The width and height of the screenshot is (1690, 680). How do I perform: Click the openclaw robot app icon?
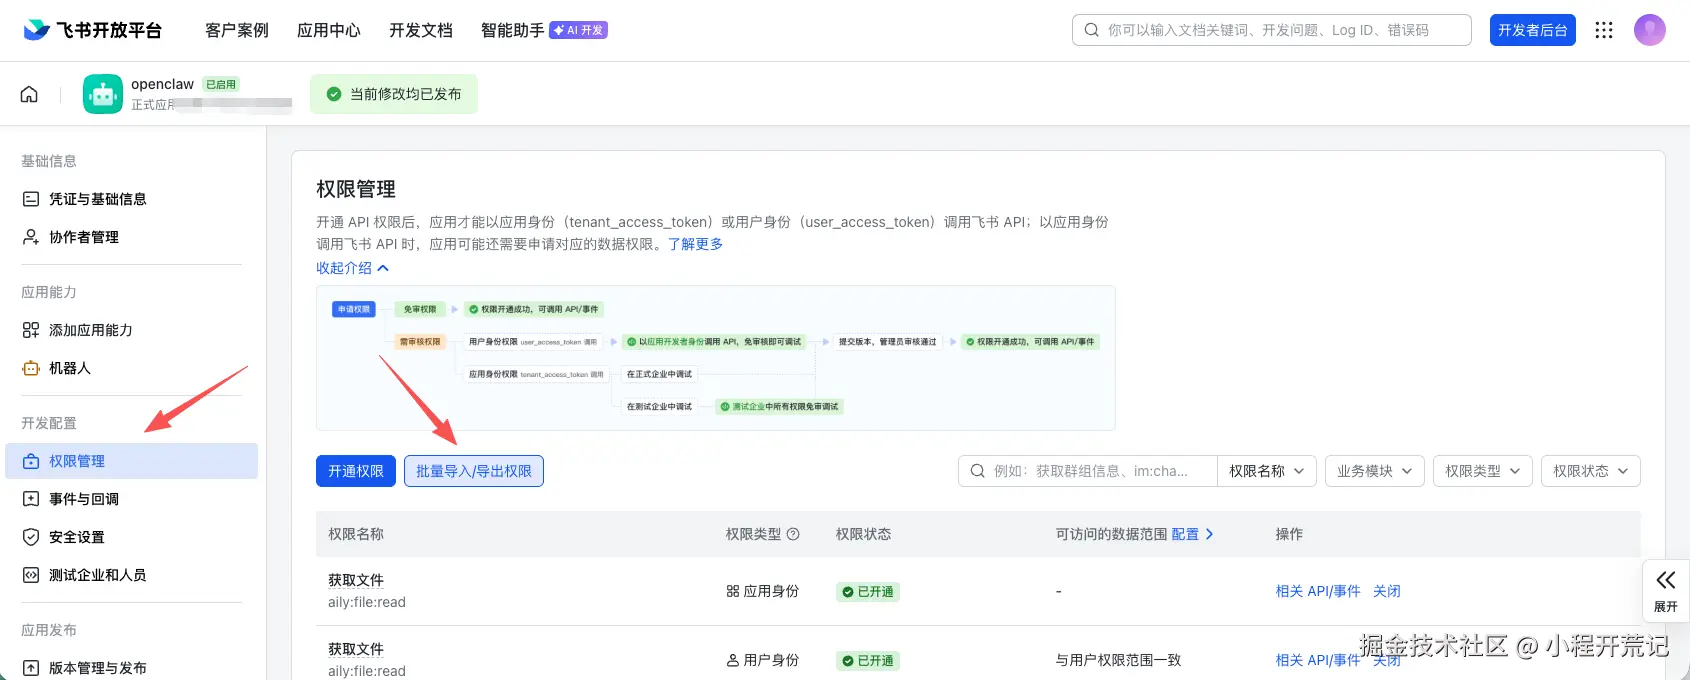click(103, 94)
